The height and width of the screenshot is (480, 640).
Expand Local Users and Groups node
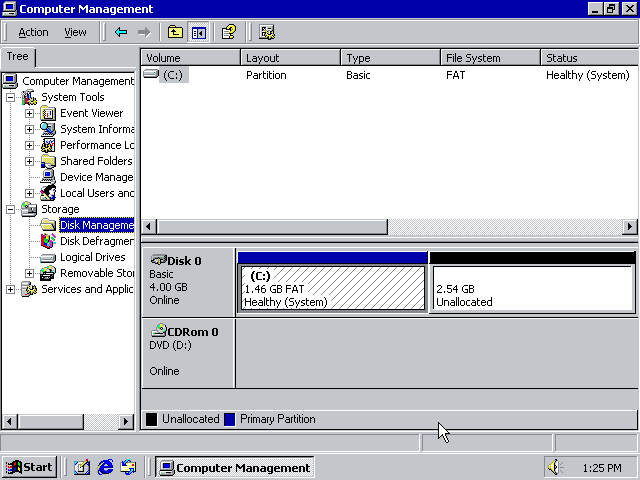(29, 193)
